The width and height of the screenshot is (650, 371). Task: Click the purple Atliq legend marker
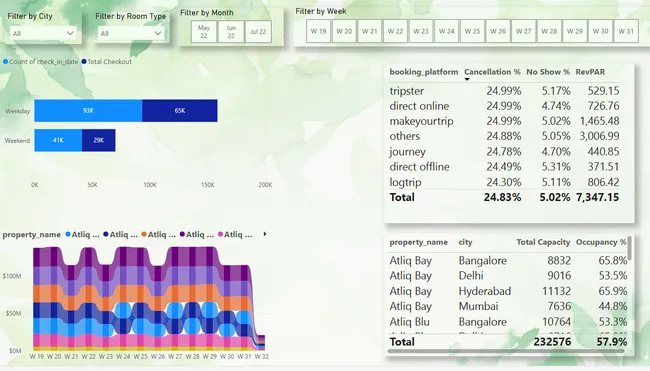[x=182, y=234]
